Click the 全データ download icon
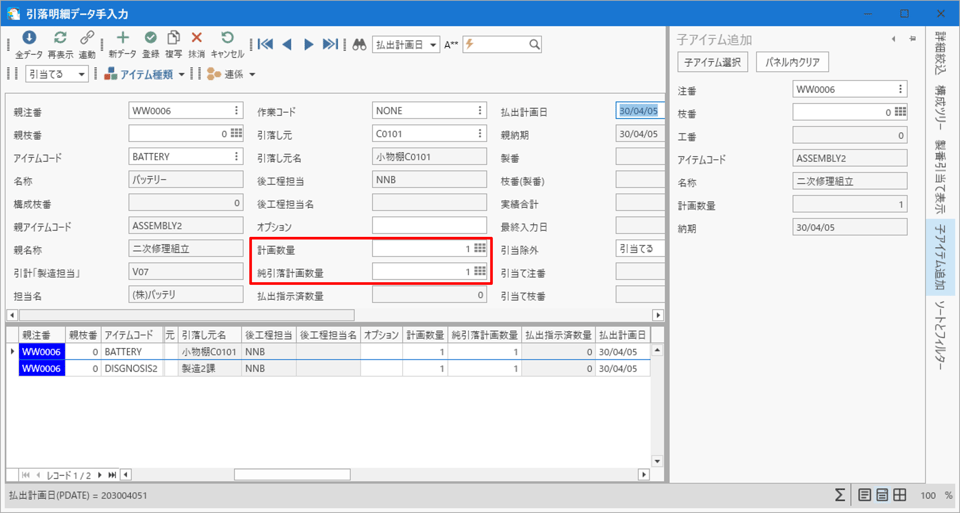This screenshot has width=960, height=513. pos(29,39)
